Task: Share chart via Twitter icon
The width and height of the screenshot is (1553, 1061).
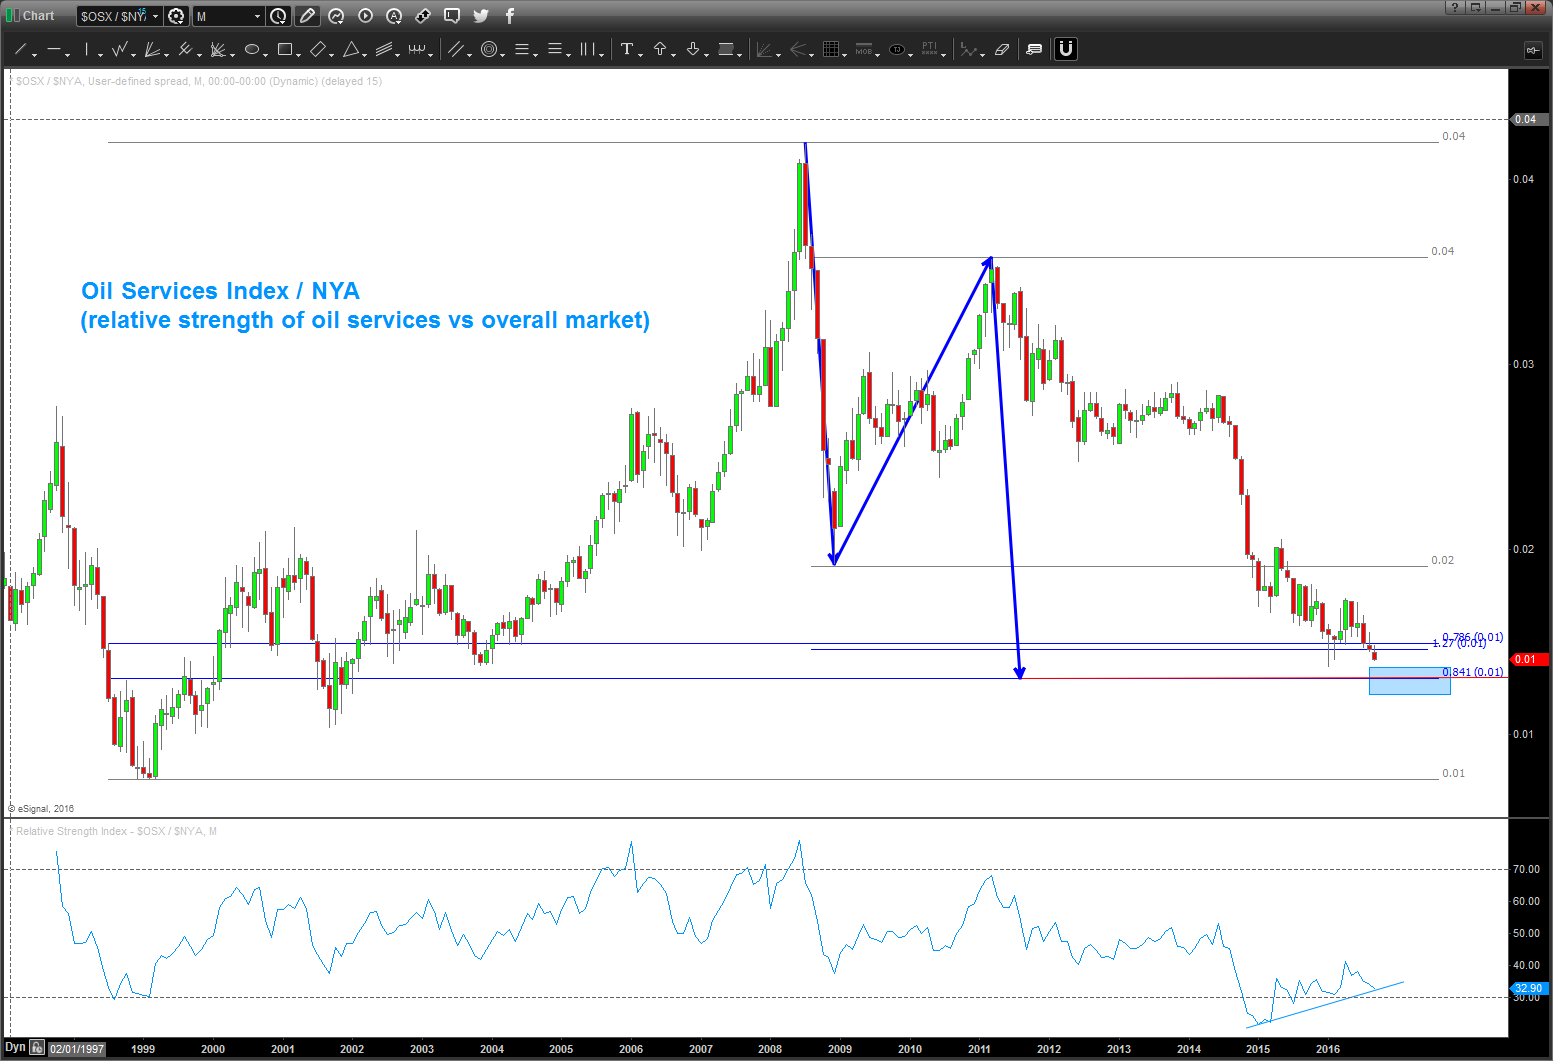Action: [481, 16]
